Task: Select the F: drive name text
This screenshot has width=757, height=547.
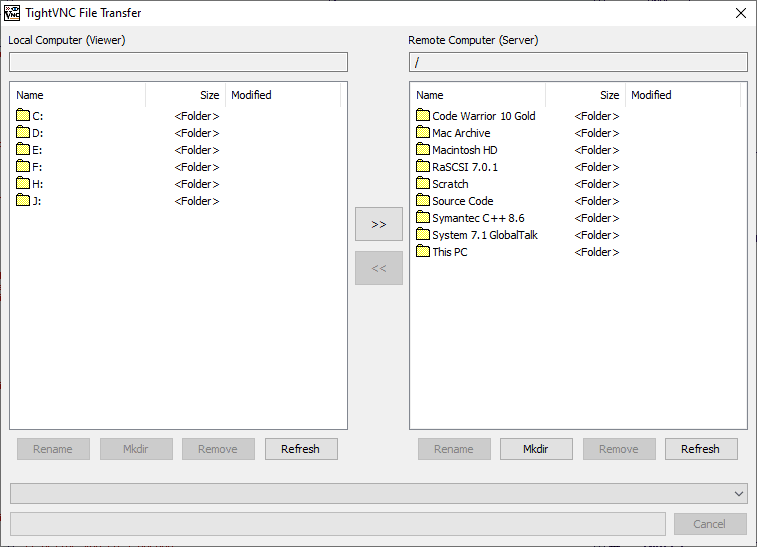Action: point(37,167)
